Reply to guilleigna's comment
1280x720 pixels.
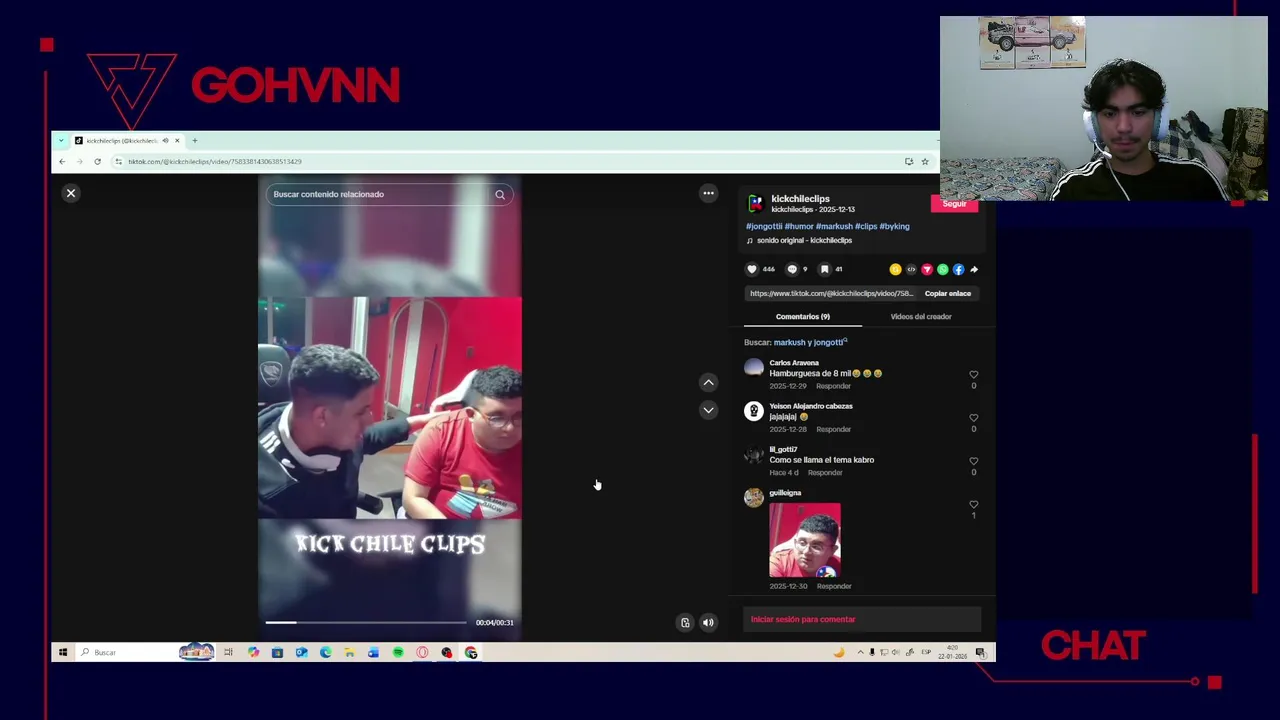[833, 587]
